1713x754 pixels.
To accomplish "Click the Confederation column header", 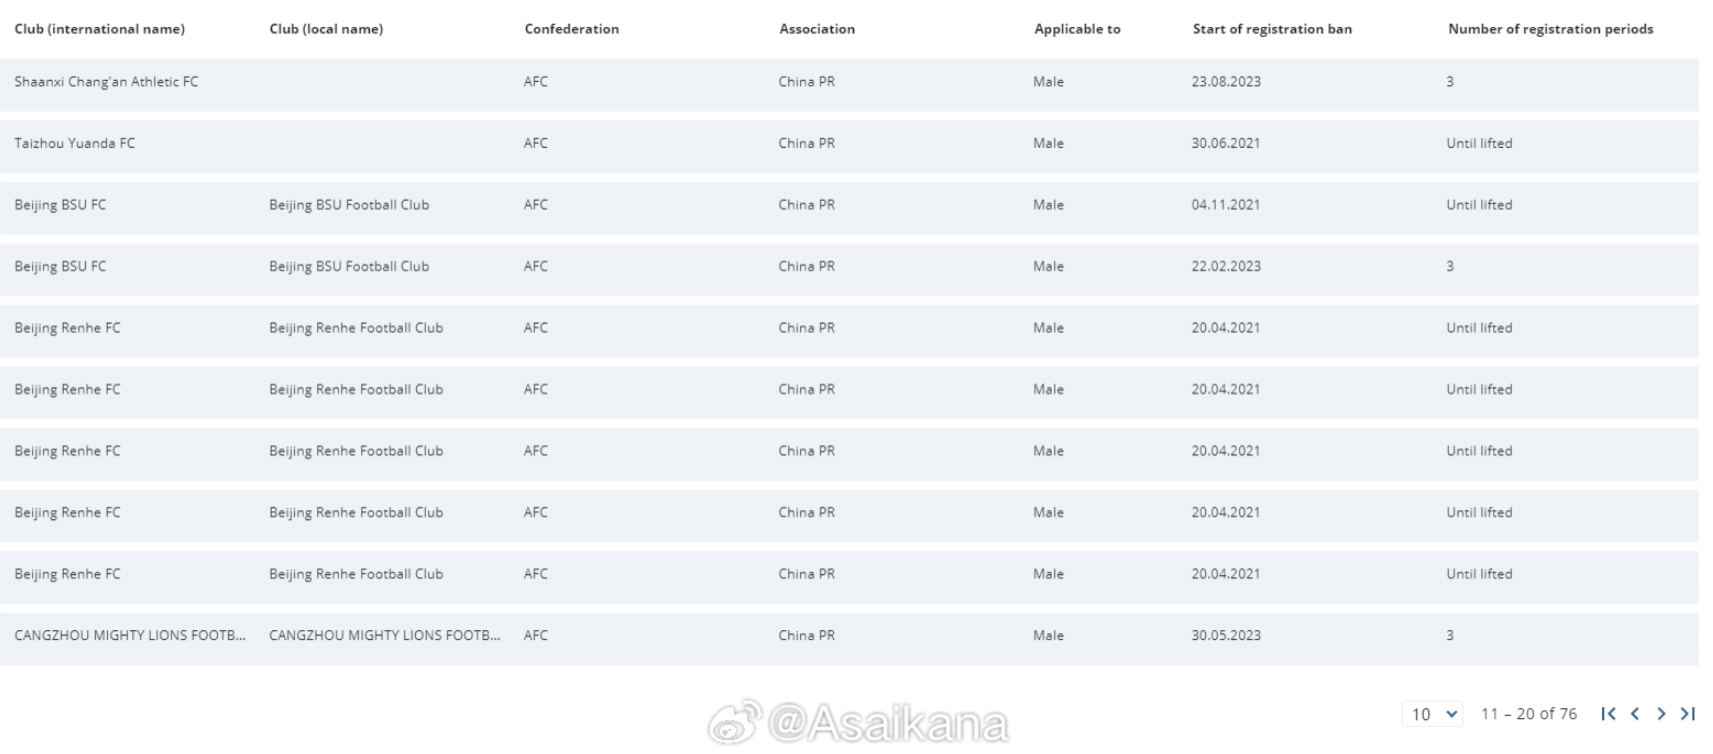I will click(572, 29).
